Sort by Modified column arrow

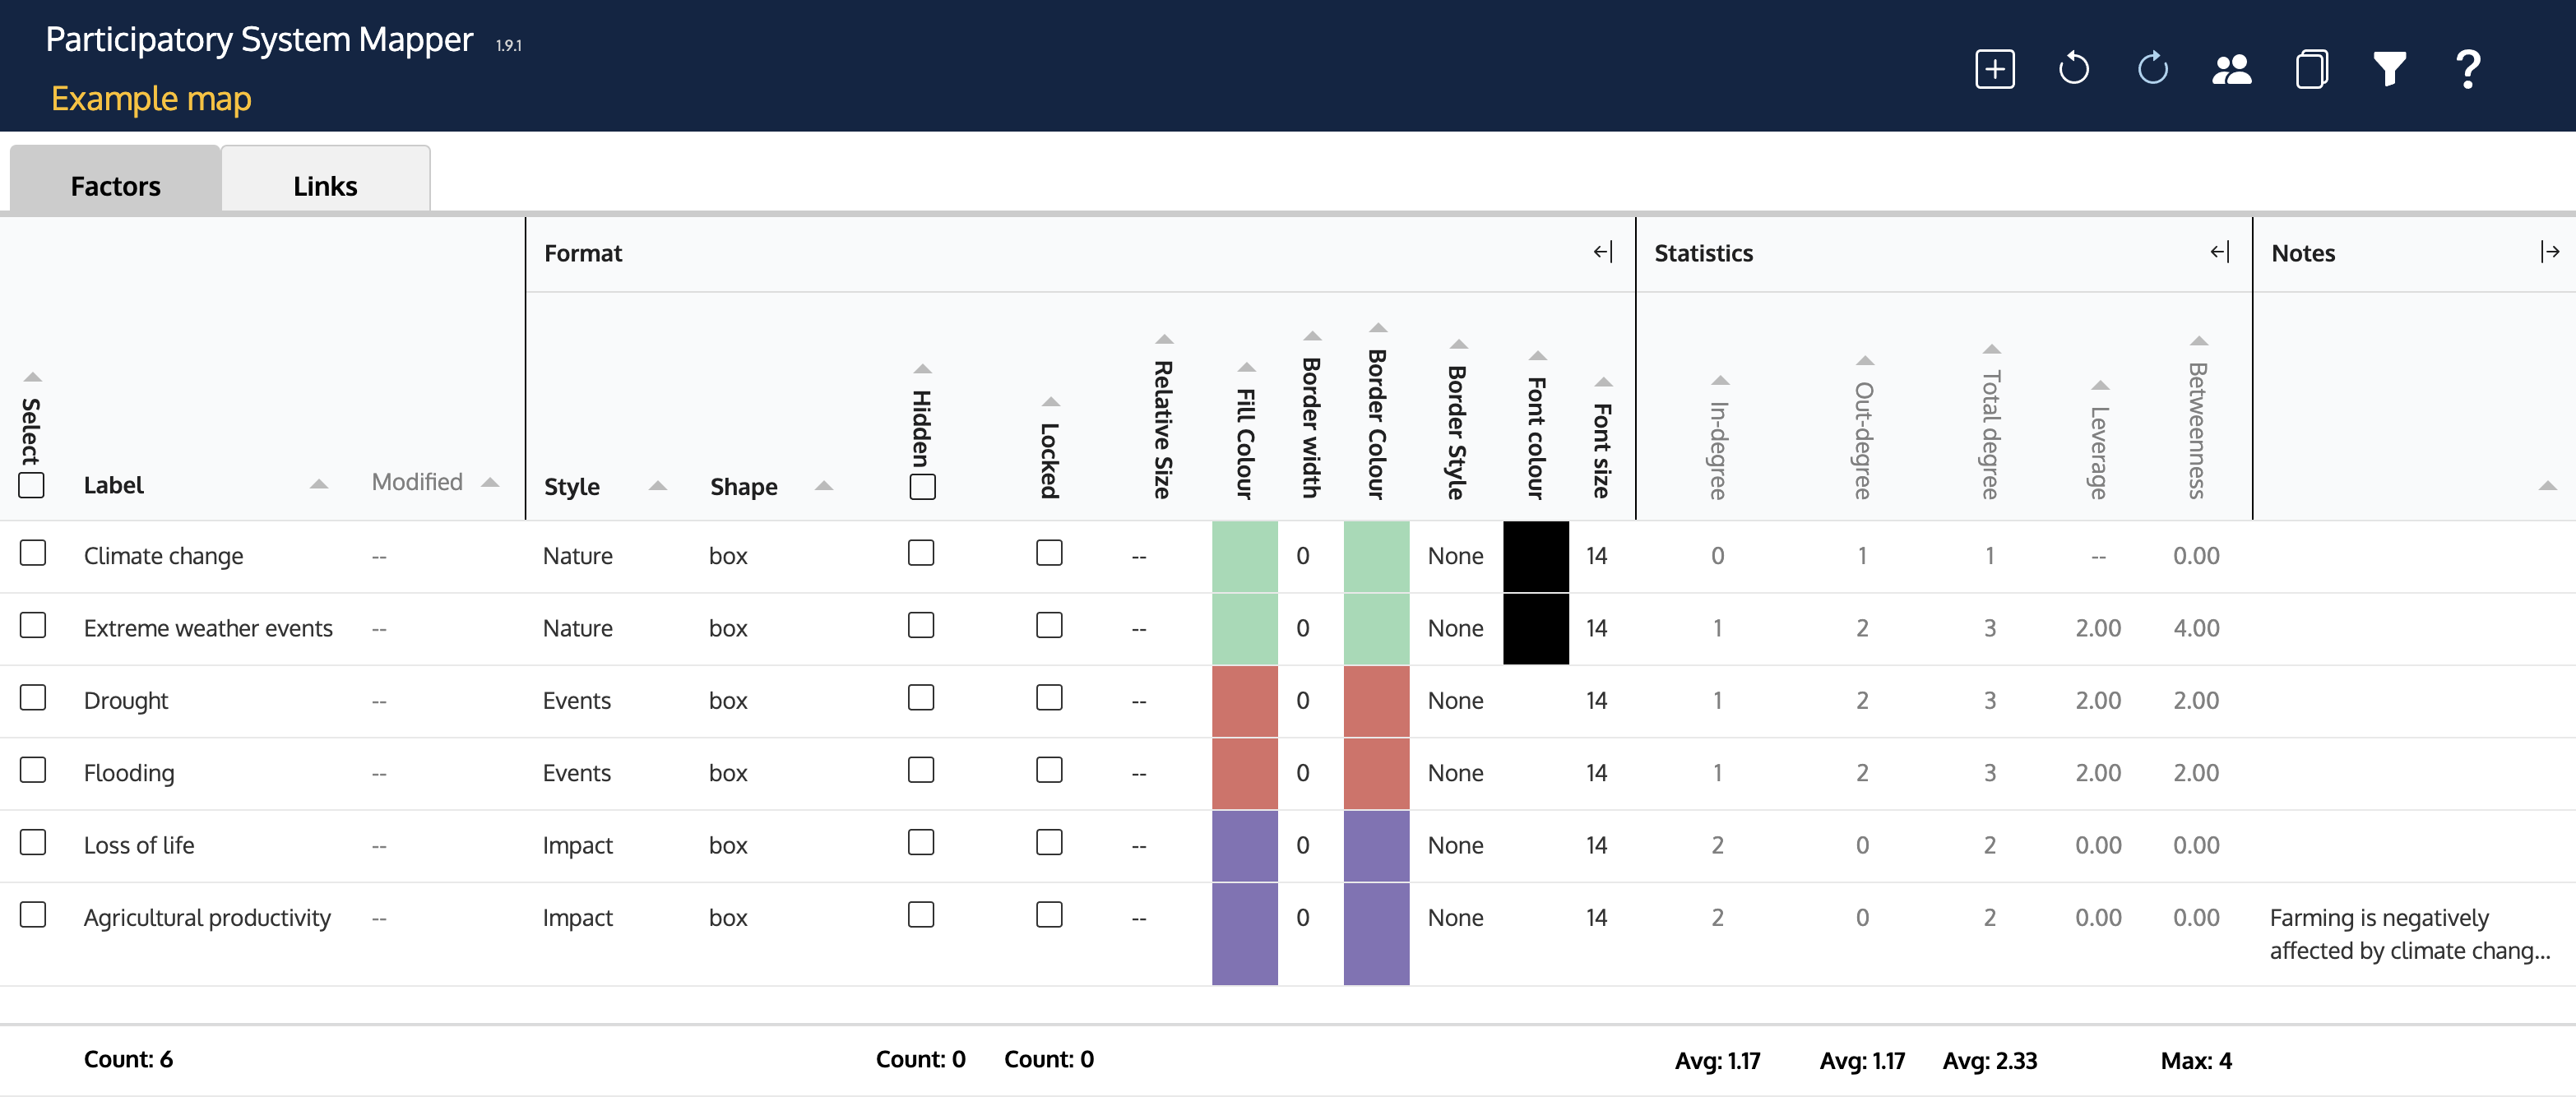pyautogui.click(x=490, y=482)
